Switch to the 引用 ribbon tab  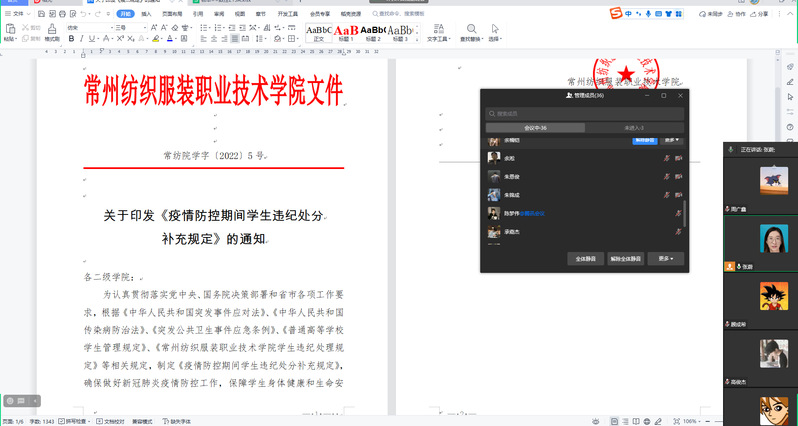[197, 14]
